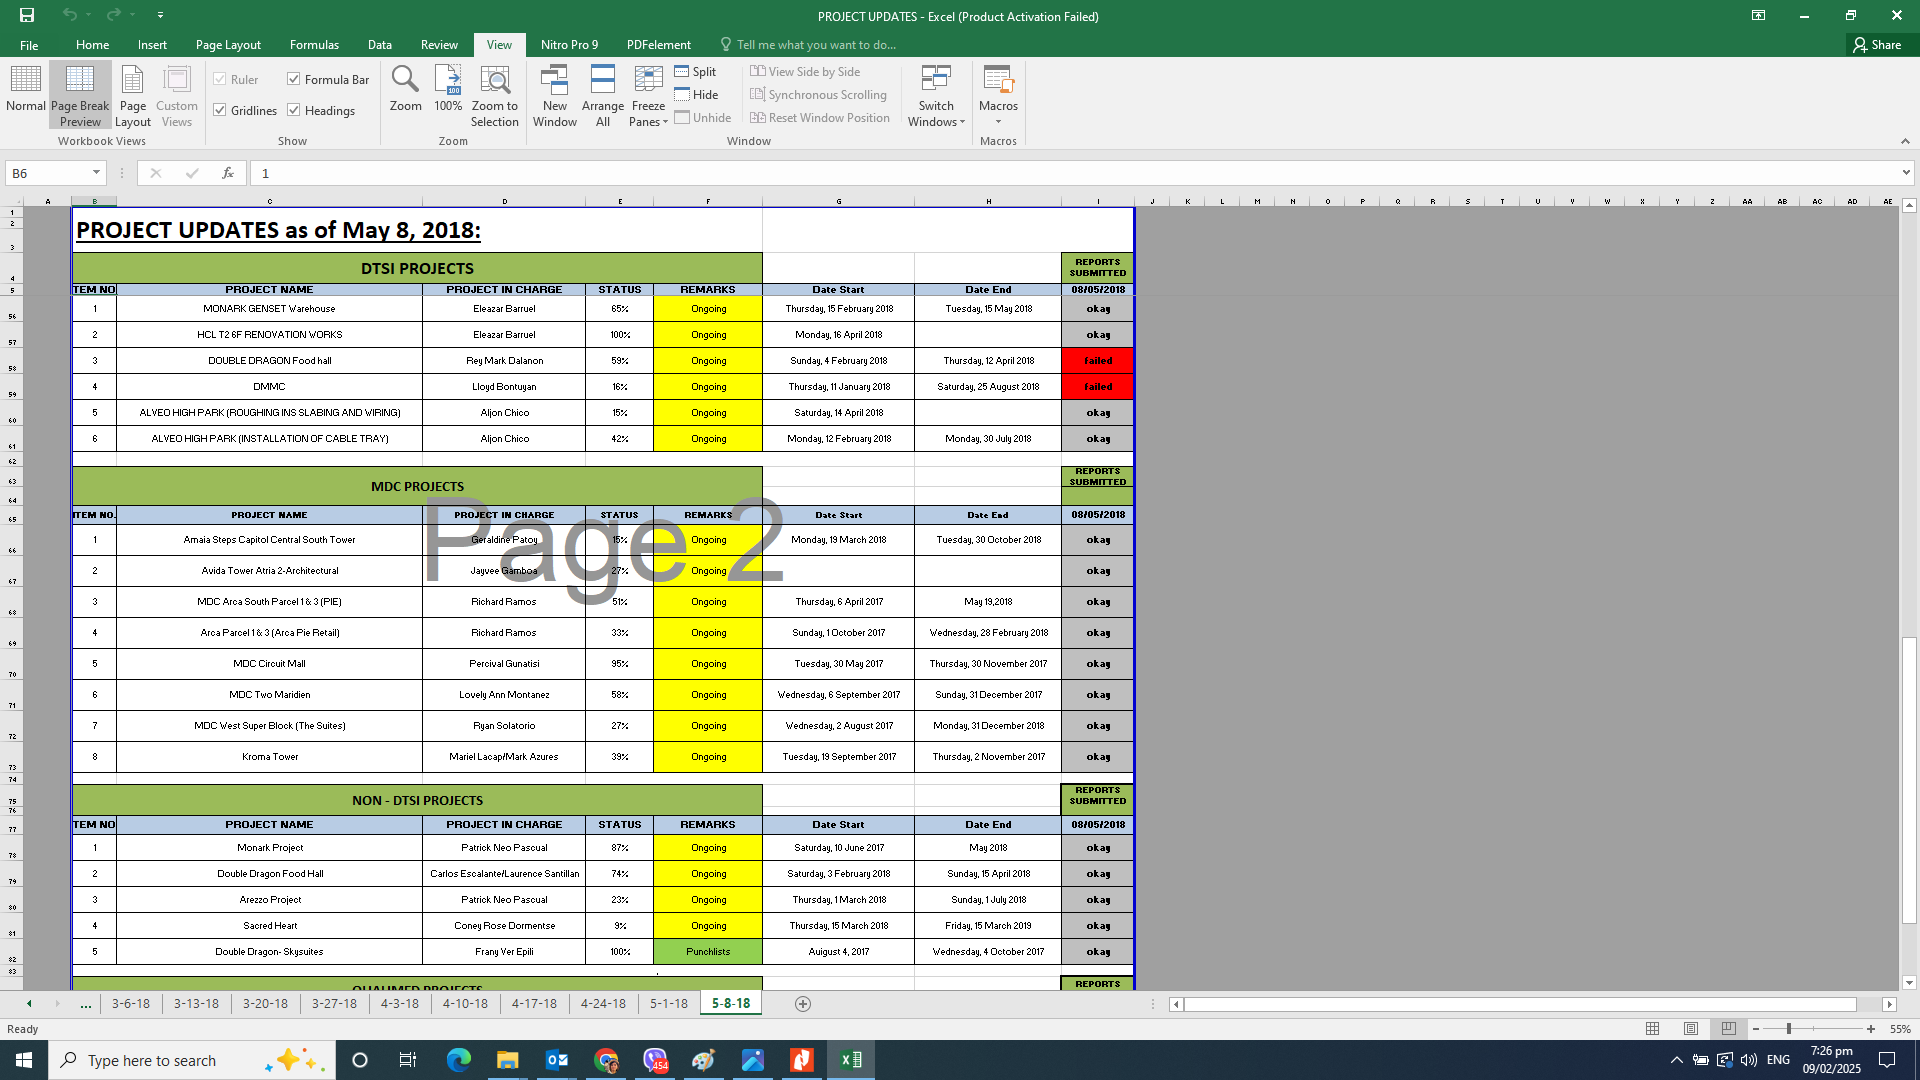
Task: Toggle the Formula Bar checkbox
Action: click(294, 79)
